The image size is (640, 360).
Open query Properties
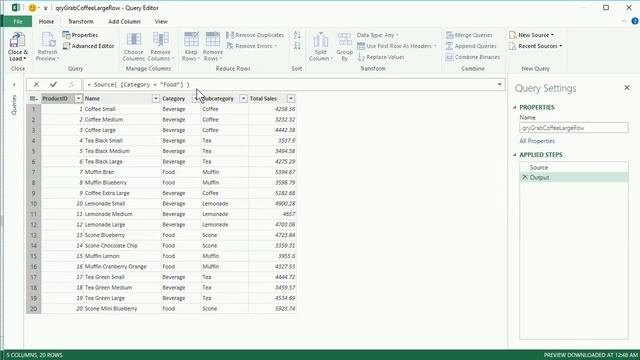(80, 35)
